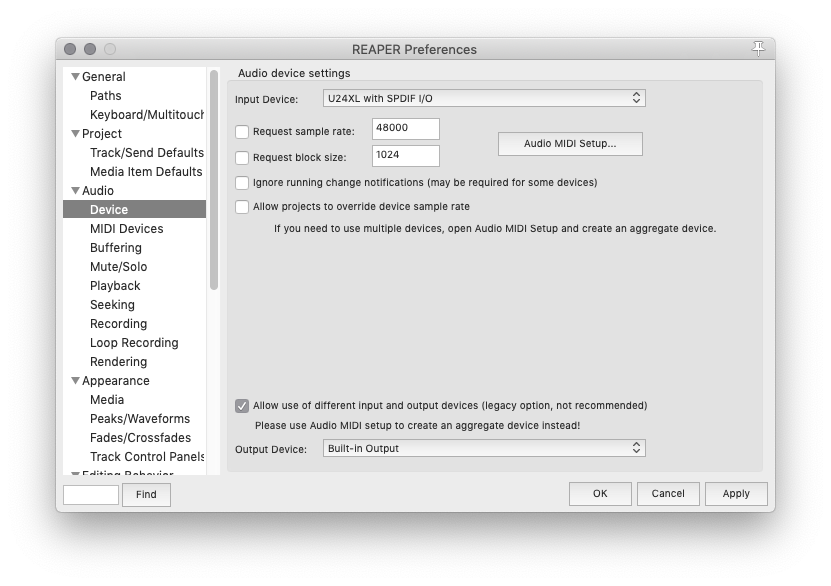Select Paths in the preferences tree

pyautogui.click(x=105, y=96)
